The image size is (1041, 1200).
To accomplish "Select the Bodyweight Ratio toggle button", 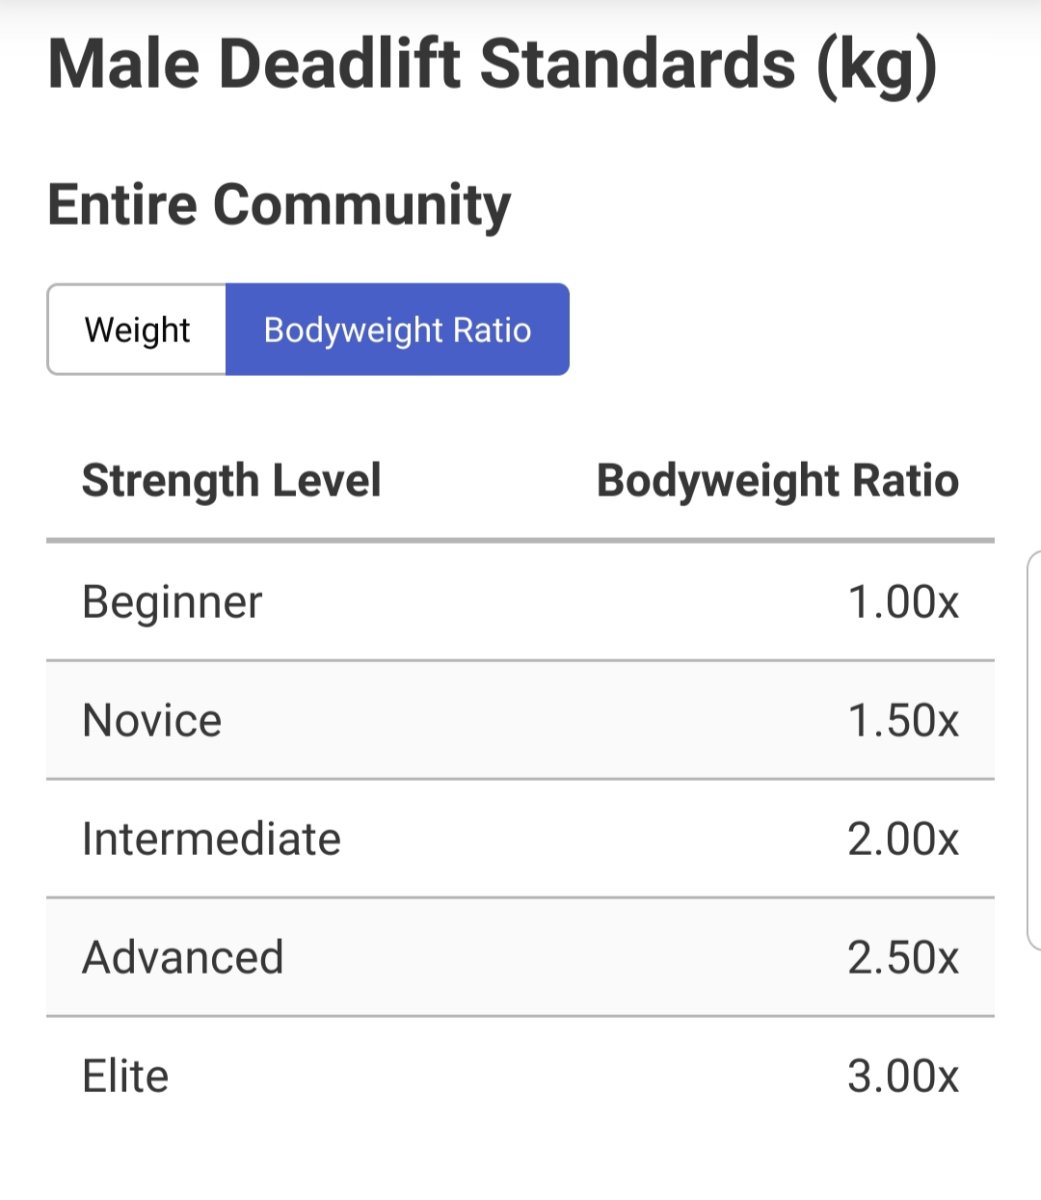I will tap(397, 330).
